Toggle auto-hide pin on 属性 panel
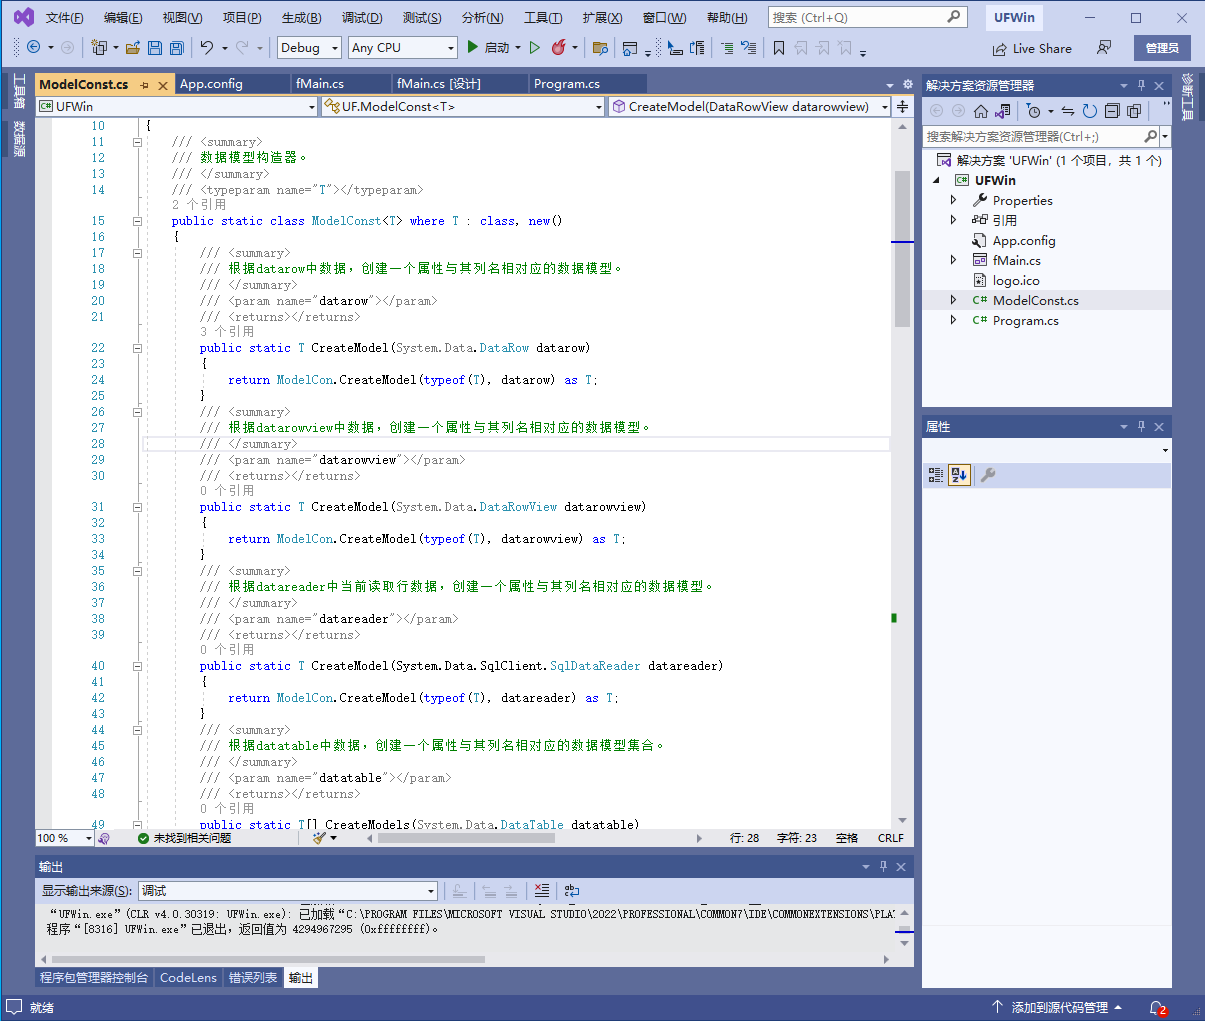Image resolution: width=1205 pixels, height=1021 pixels. pyautogui.click(x=1141, y=426)
